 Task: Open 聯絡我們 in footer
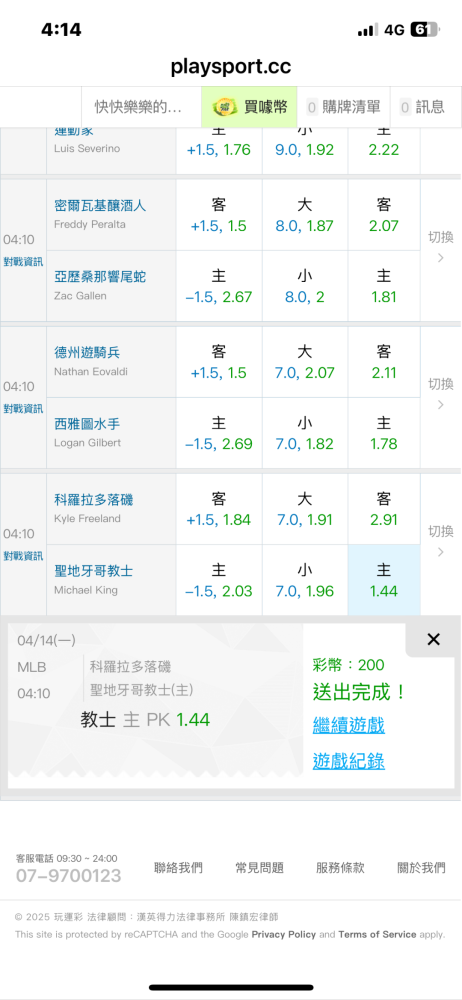[x=178, y=867]
